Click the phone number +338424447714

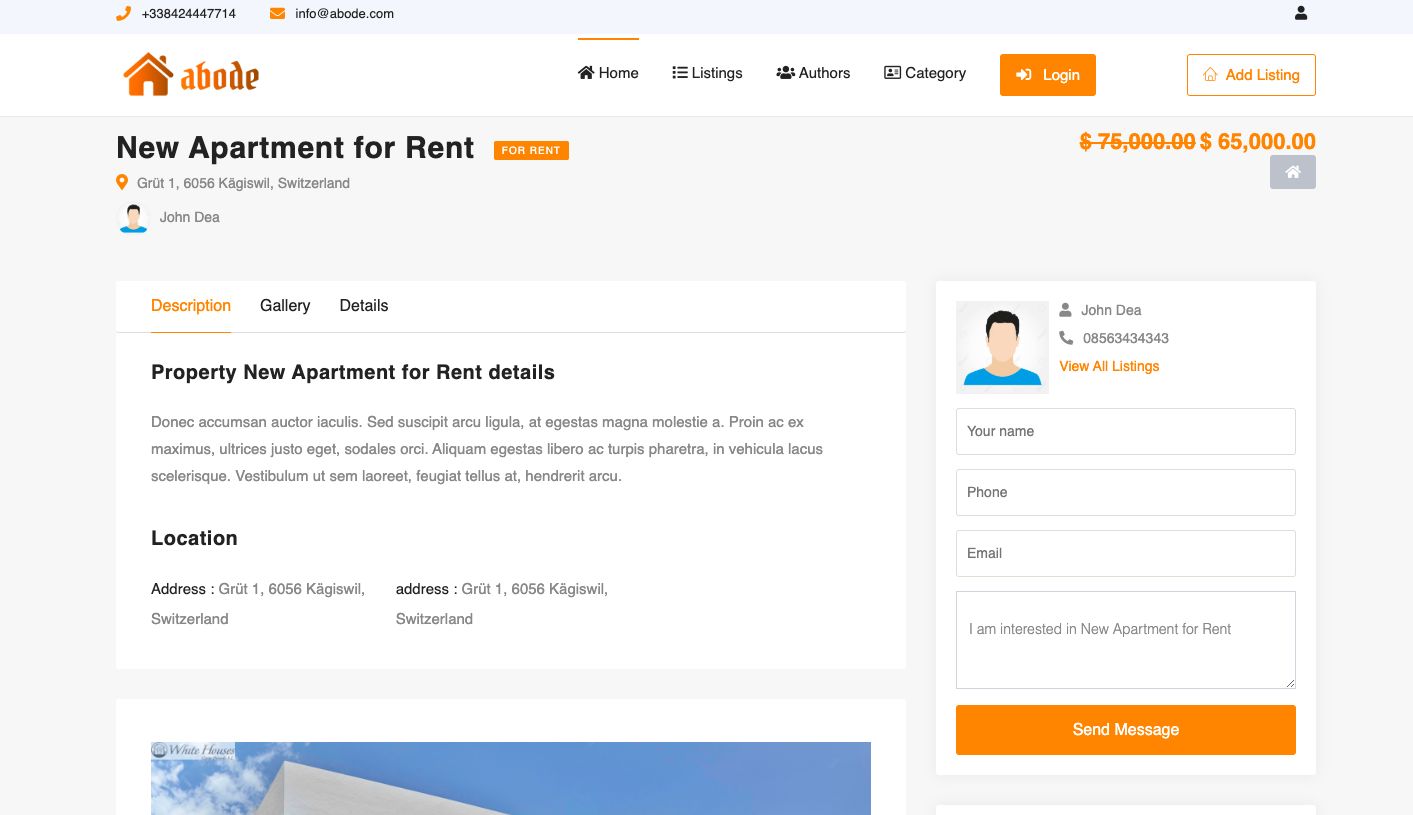[189, 14]
